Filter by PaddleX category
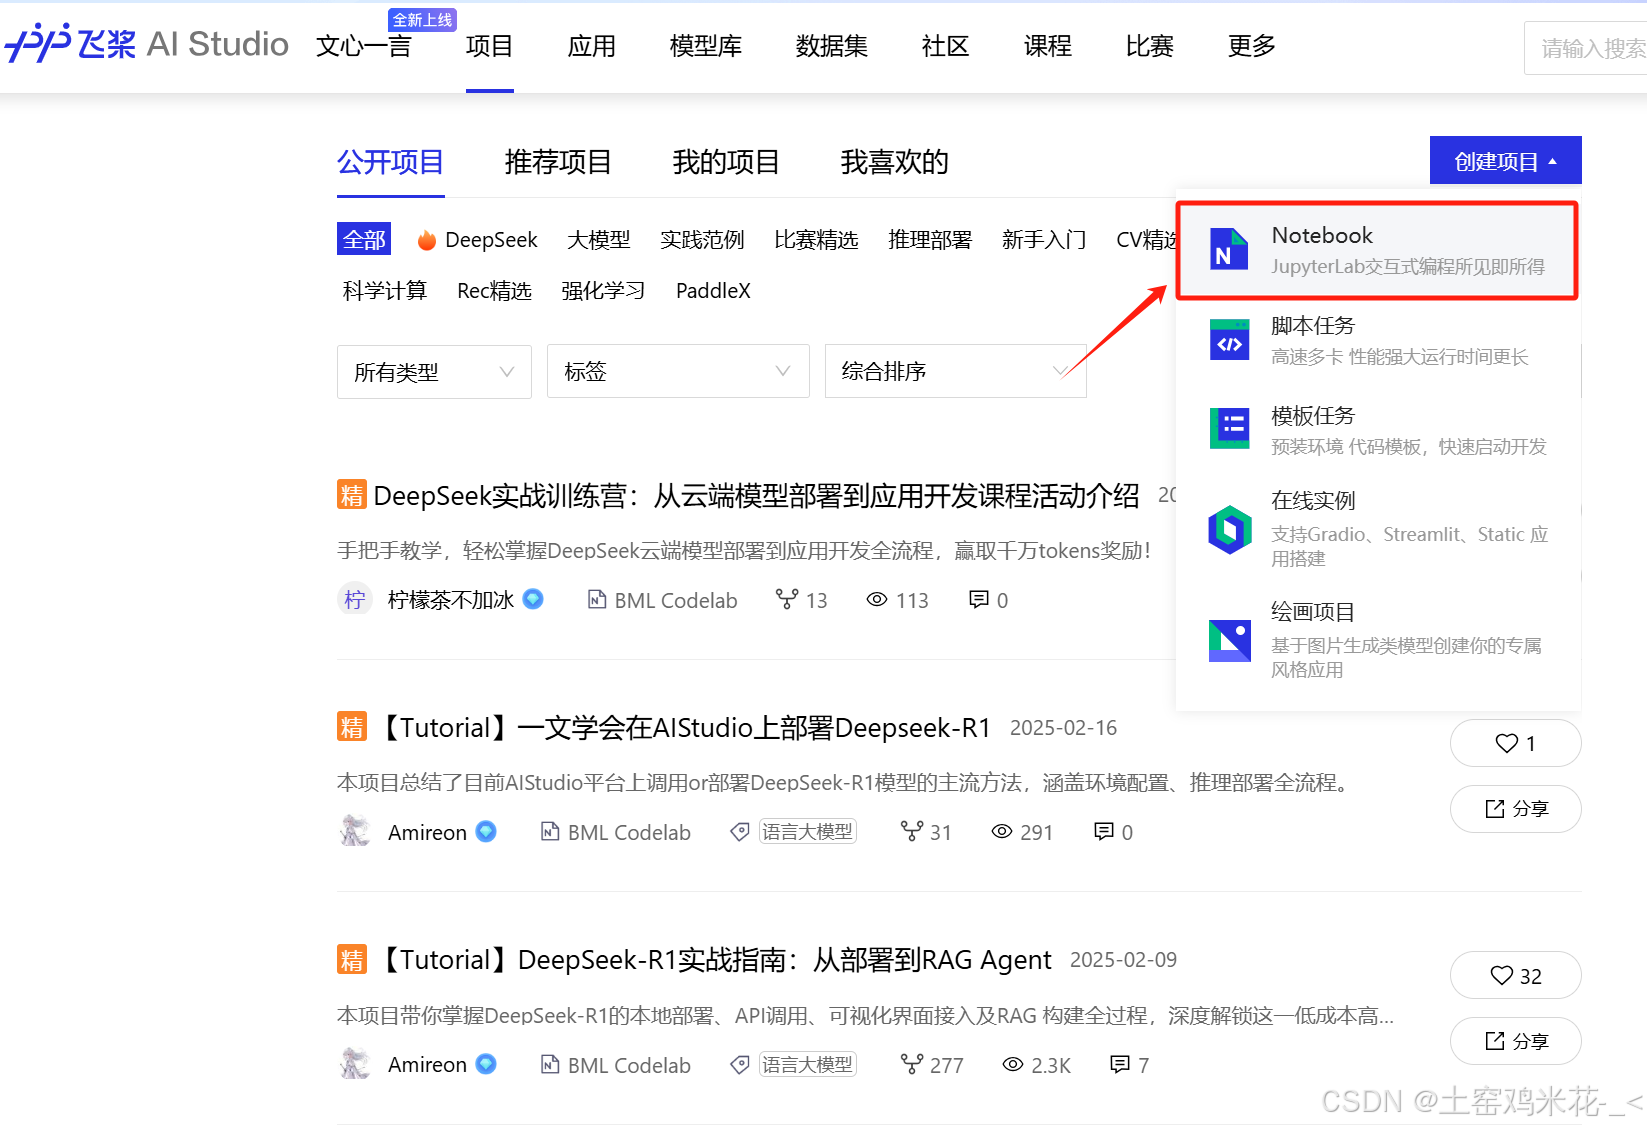This screenshot has width=1647, height=1129. pyautogui.click(x=713, y=291)
